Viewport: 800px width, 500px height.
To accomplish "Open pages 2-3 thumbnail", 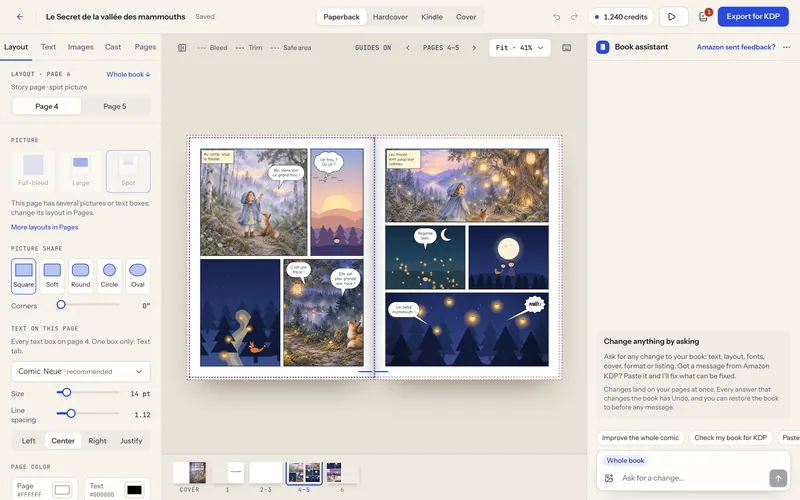I will [x=266, y=473].
